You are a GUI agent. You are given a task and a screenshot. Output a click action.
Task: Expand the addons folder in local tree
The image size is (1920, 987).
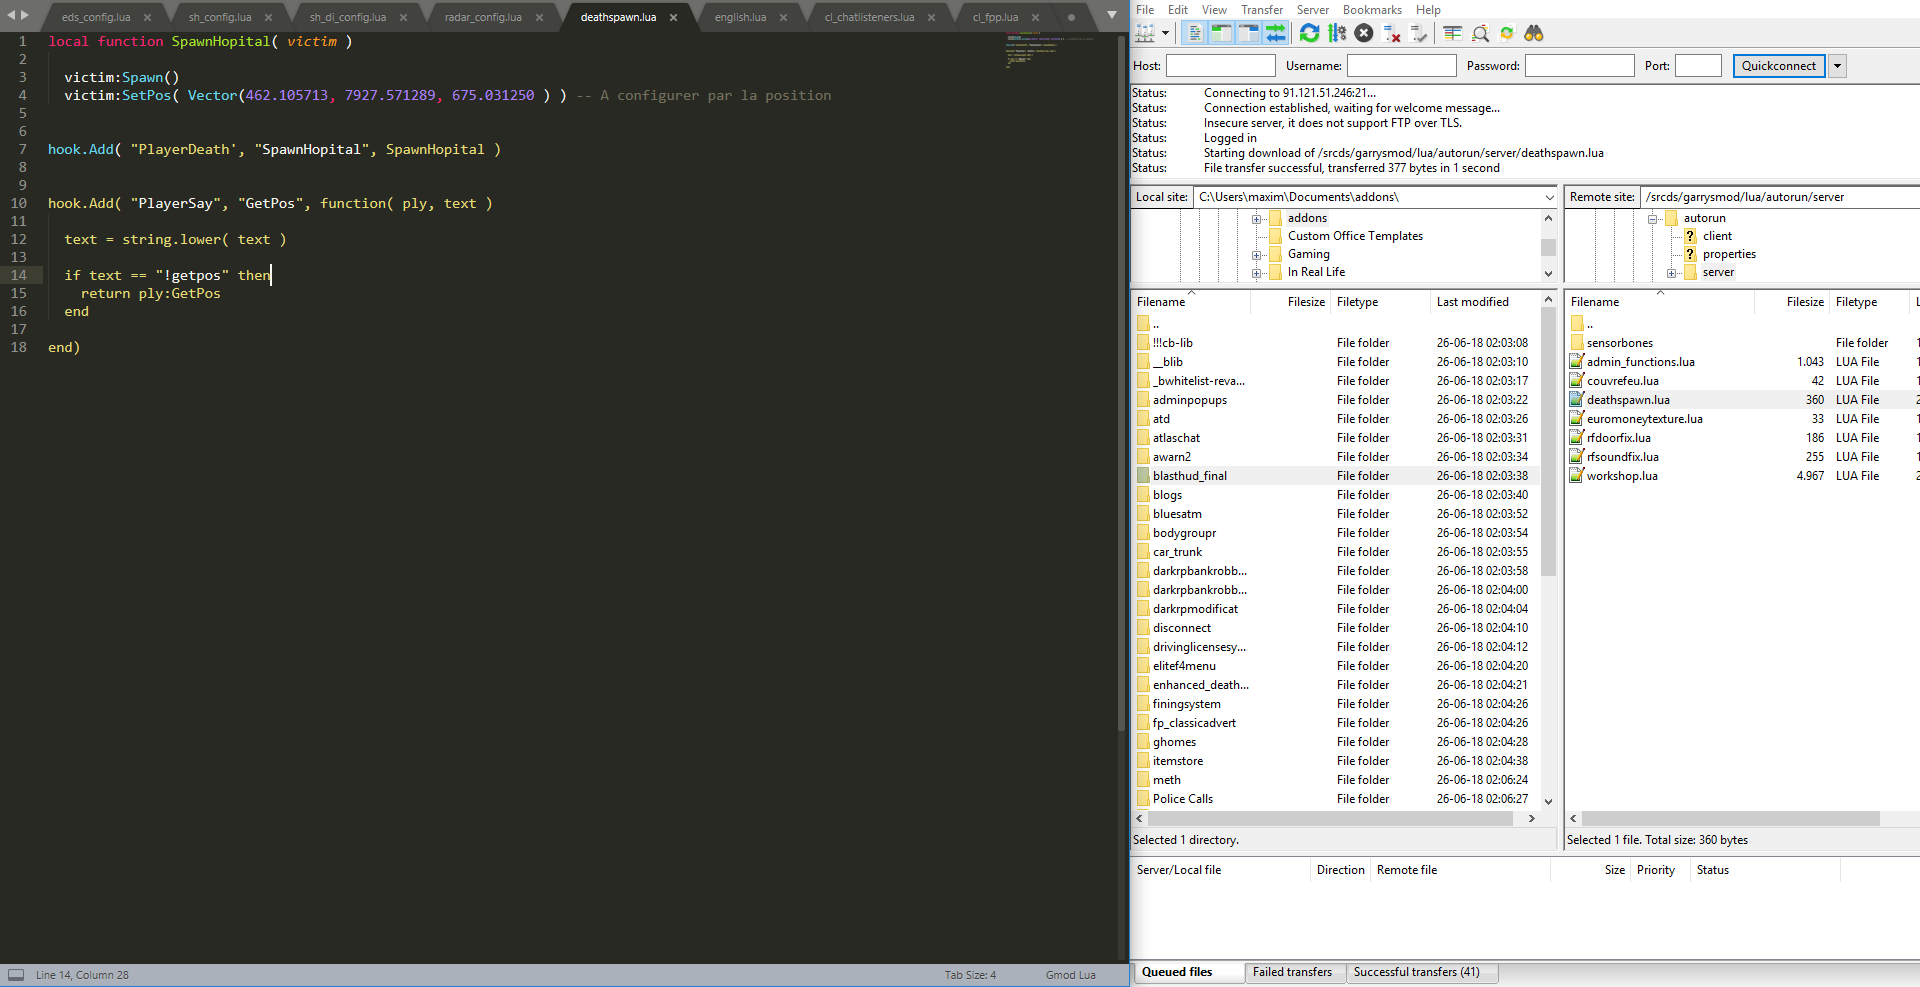click(1257, 219)
